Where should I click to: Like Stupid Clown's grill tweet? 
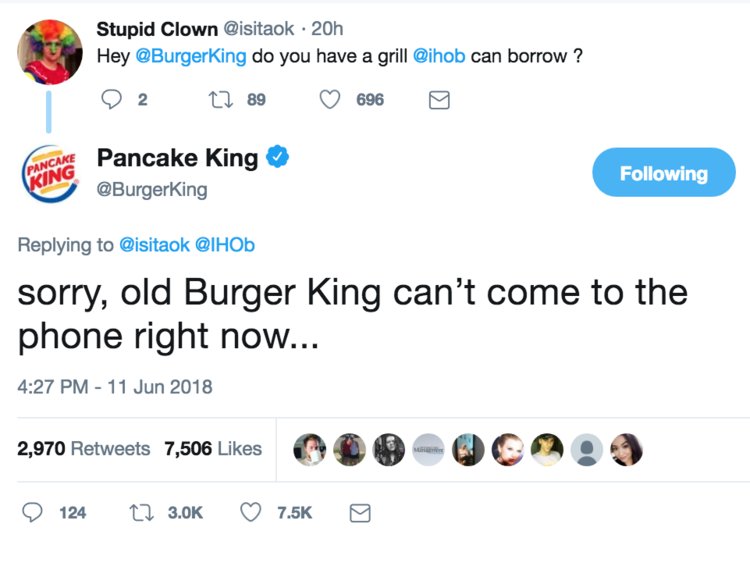tap(331, 100)
